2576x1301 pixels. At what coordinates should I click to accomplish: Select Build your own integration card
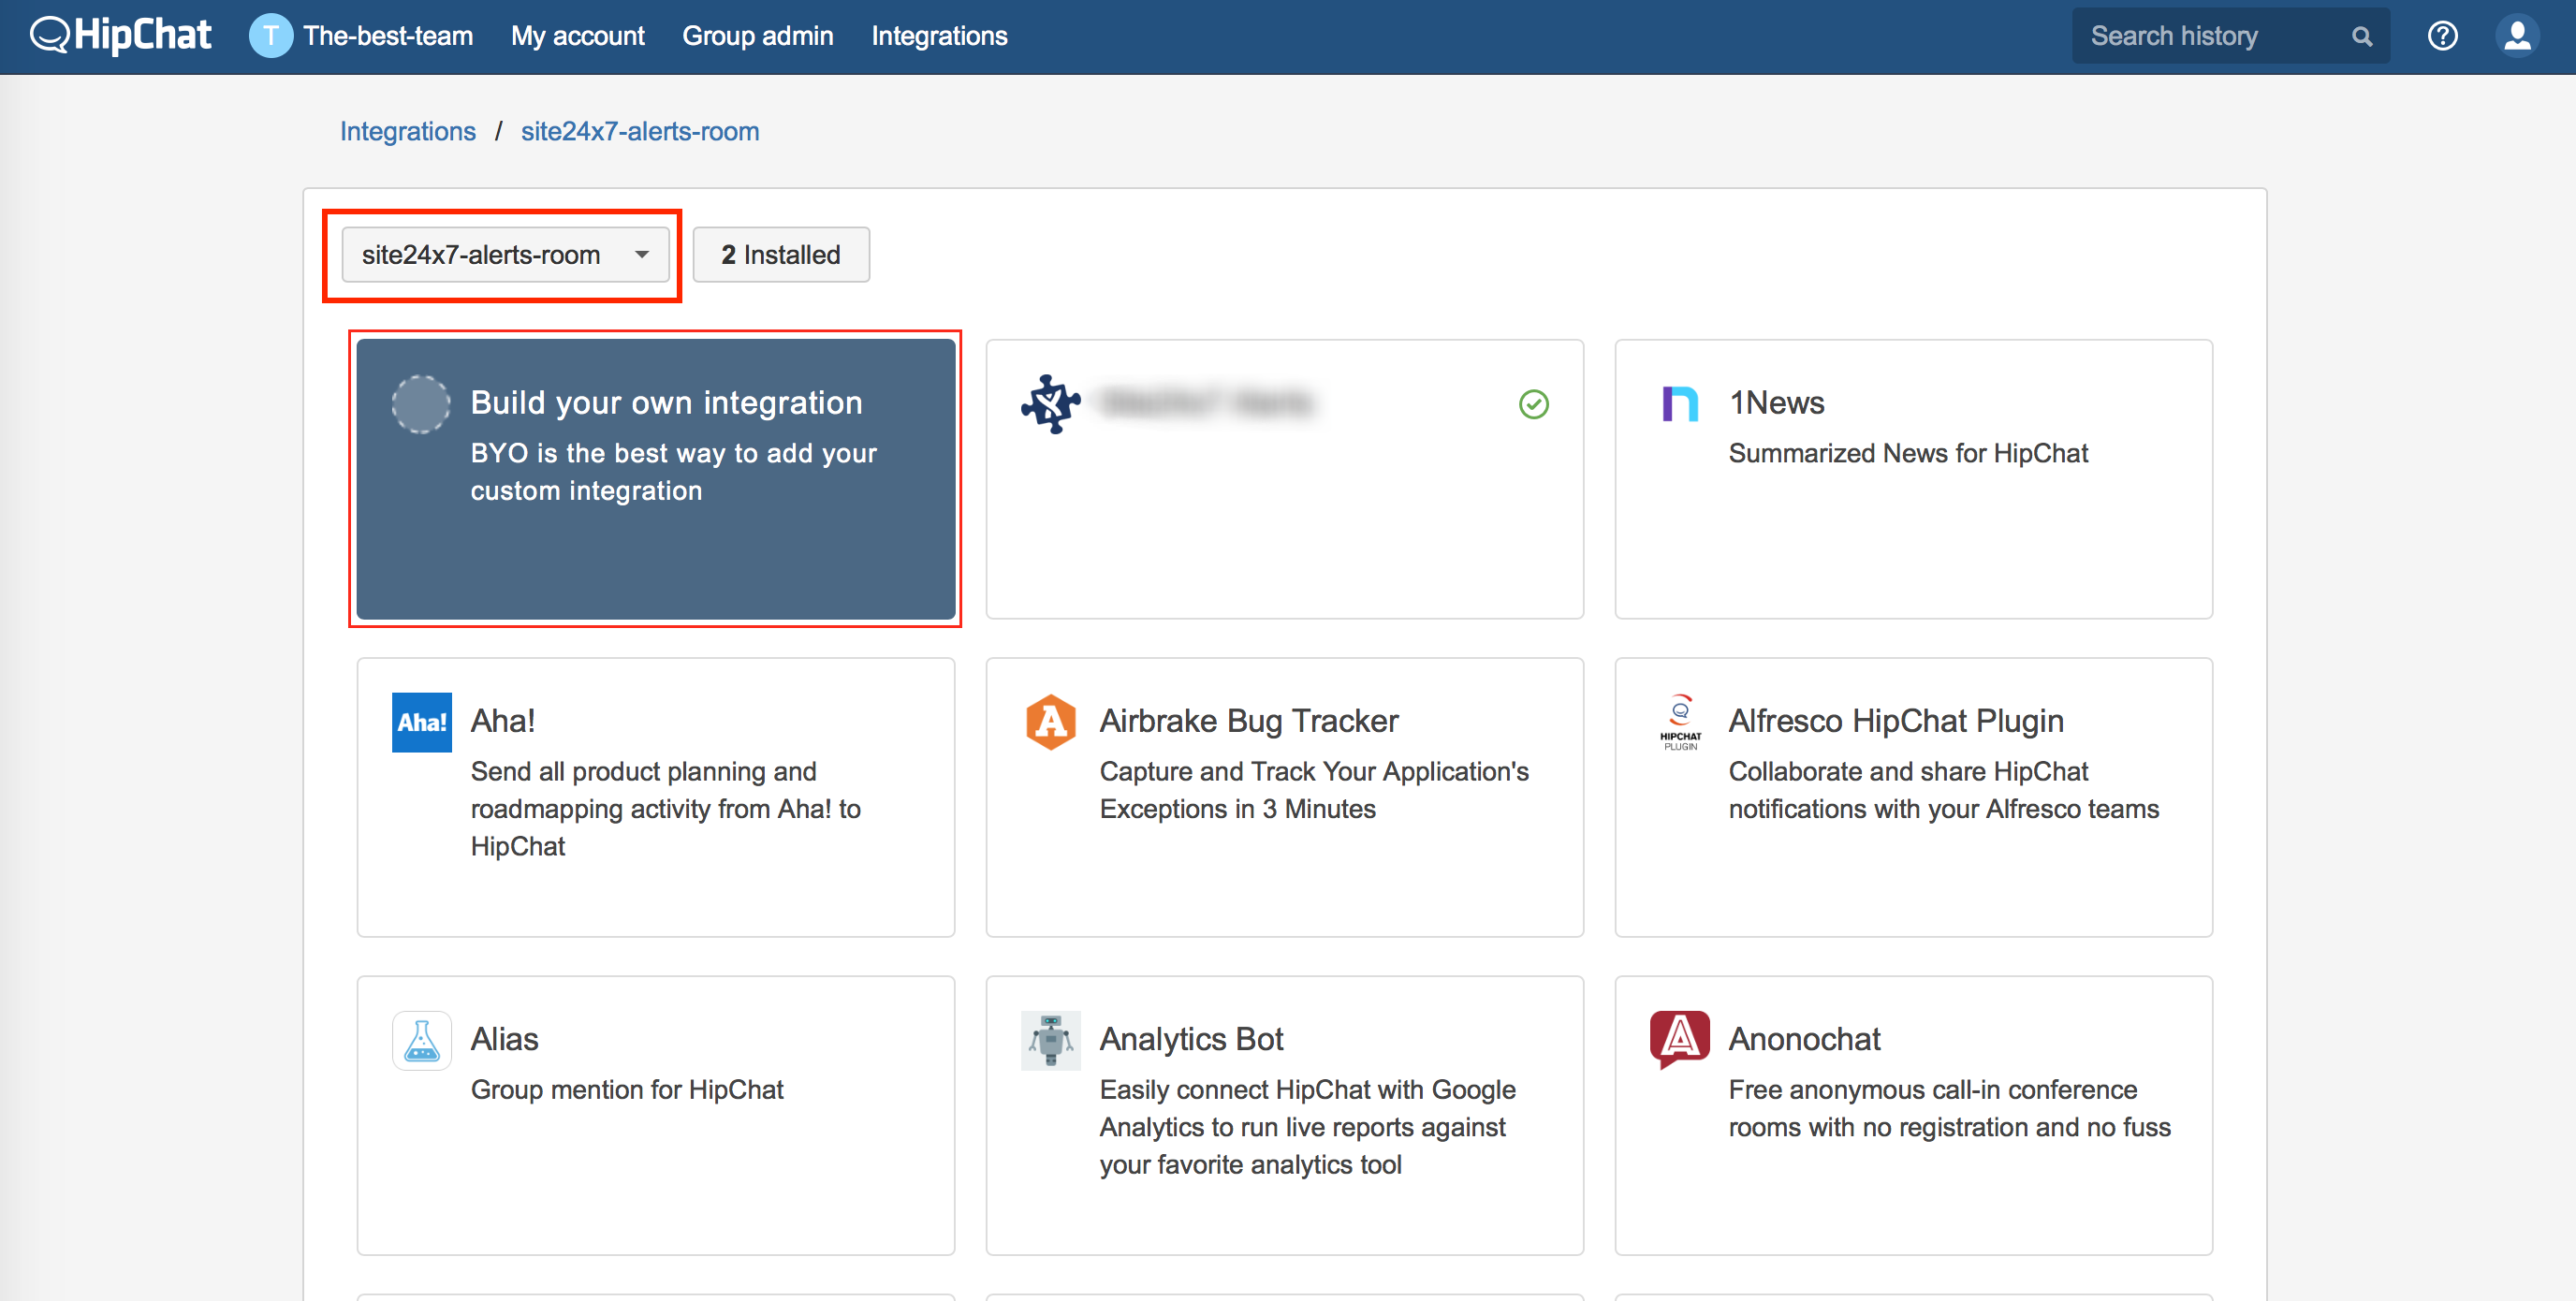(x=655, y=479)
